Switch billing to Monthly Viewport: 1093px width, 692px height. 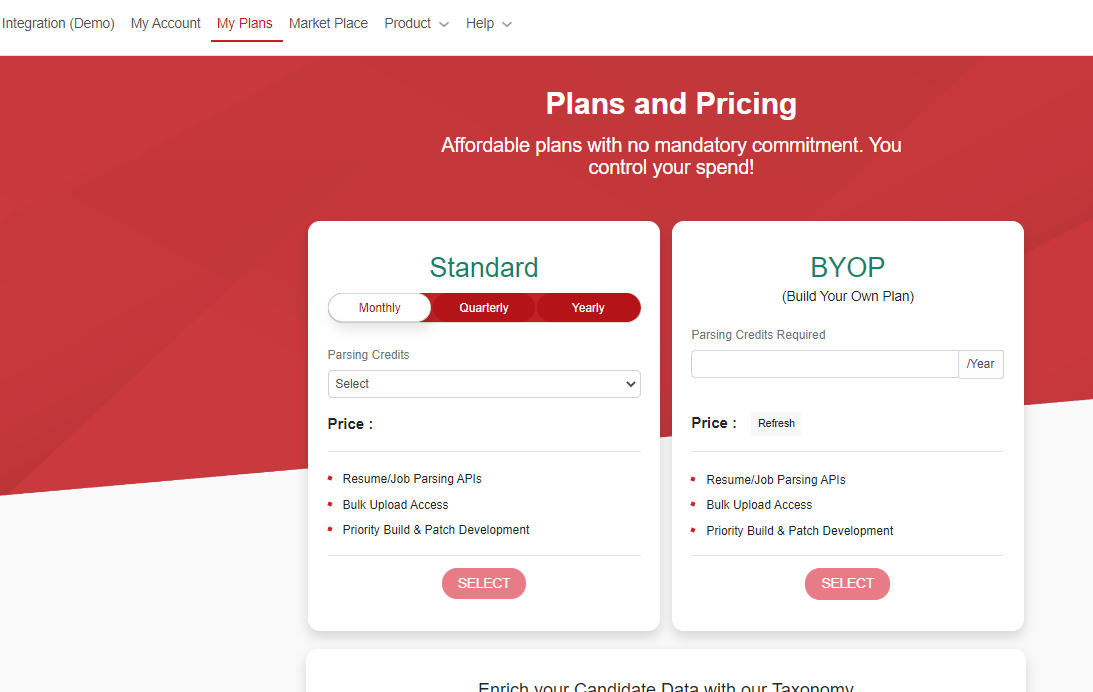click(380, 307)
